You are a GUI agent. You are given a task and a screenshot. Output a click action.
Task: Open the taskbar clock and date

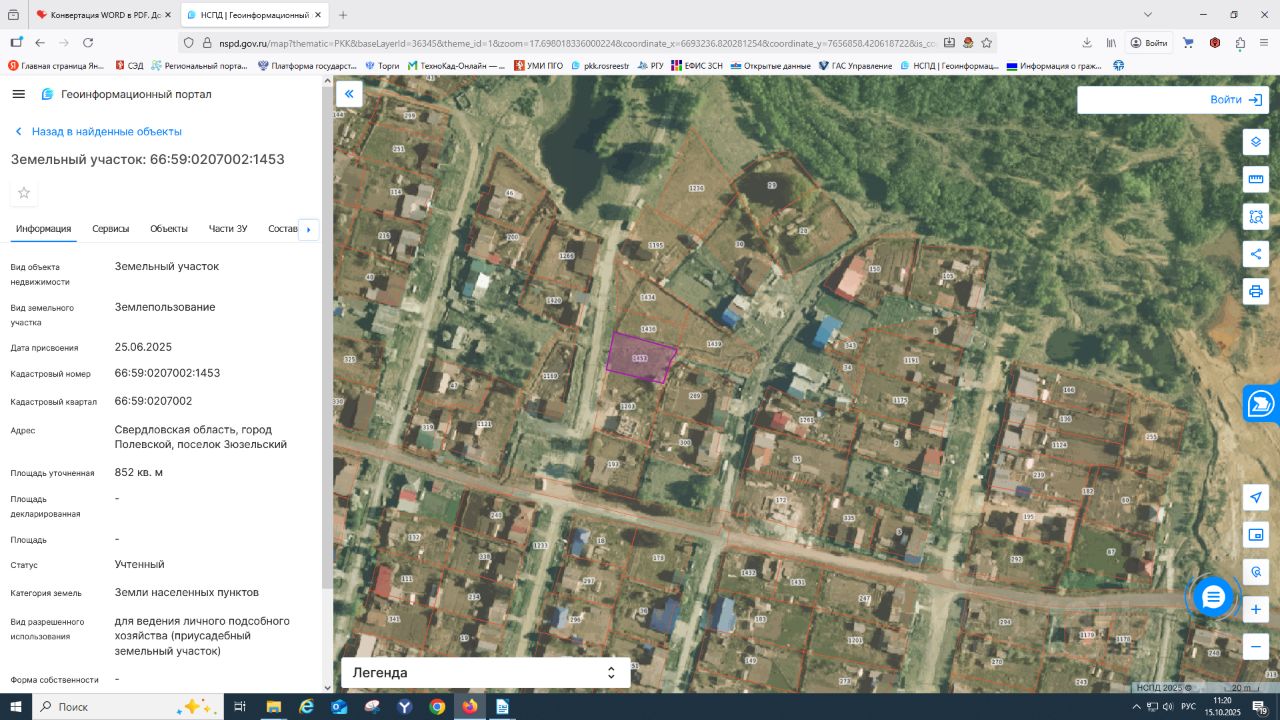pos(1222,707)
